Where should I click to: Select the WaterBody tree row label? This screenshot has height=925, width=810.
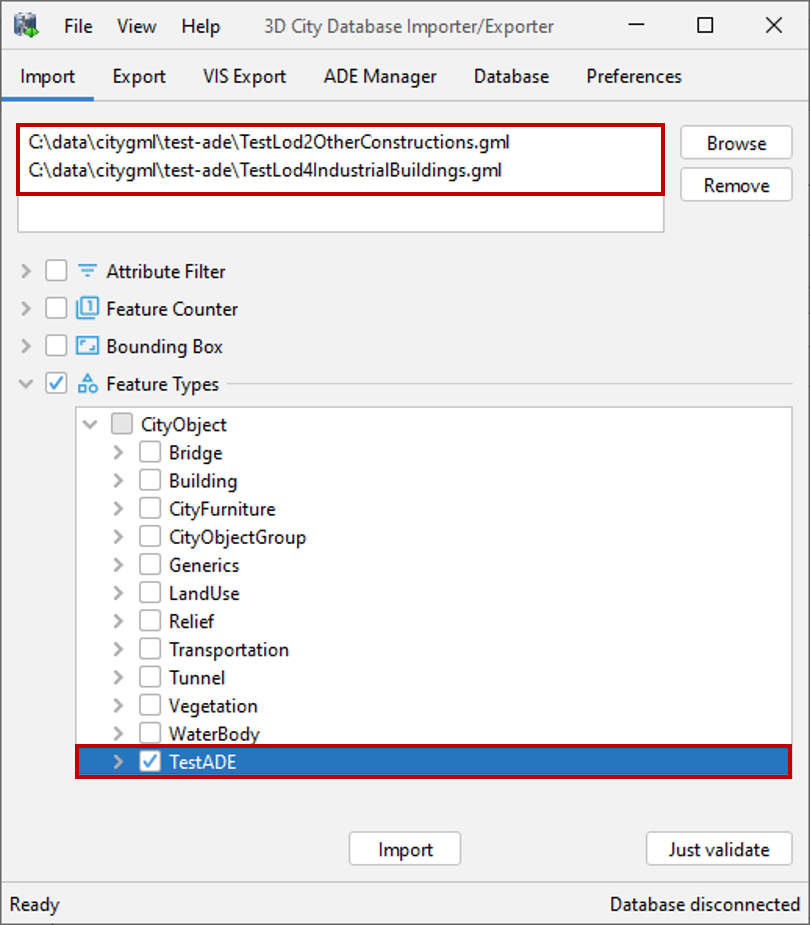point(214,733)
